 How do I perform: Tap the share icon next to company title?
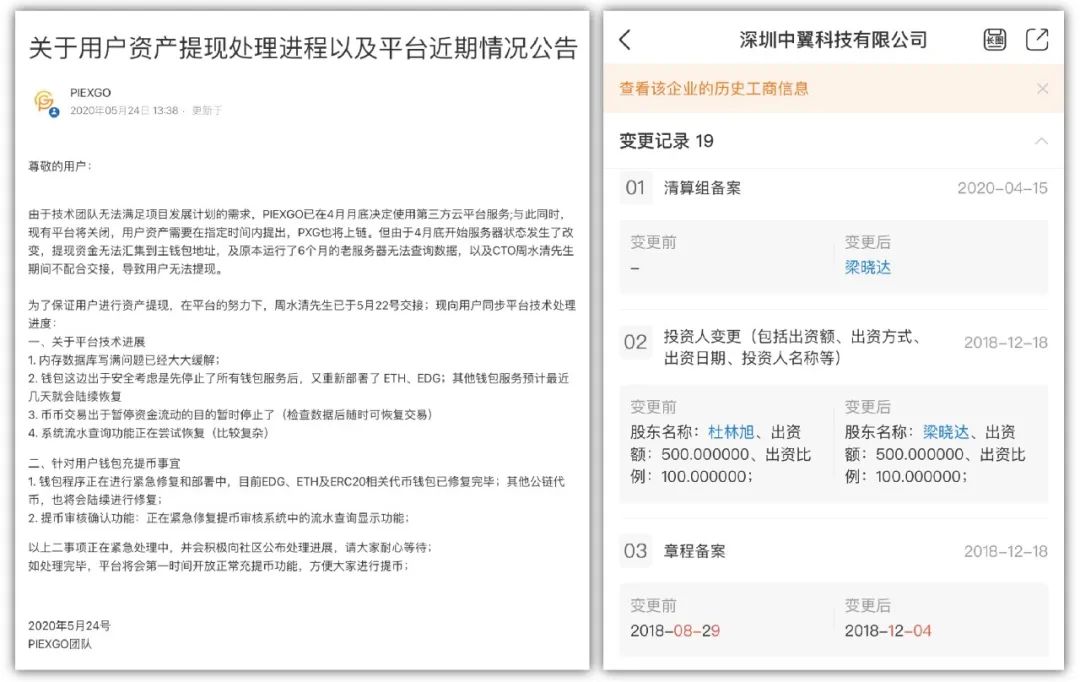pos(1037,39)
